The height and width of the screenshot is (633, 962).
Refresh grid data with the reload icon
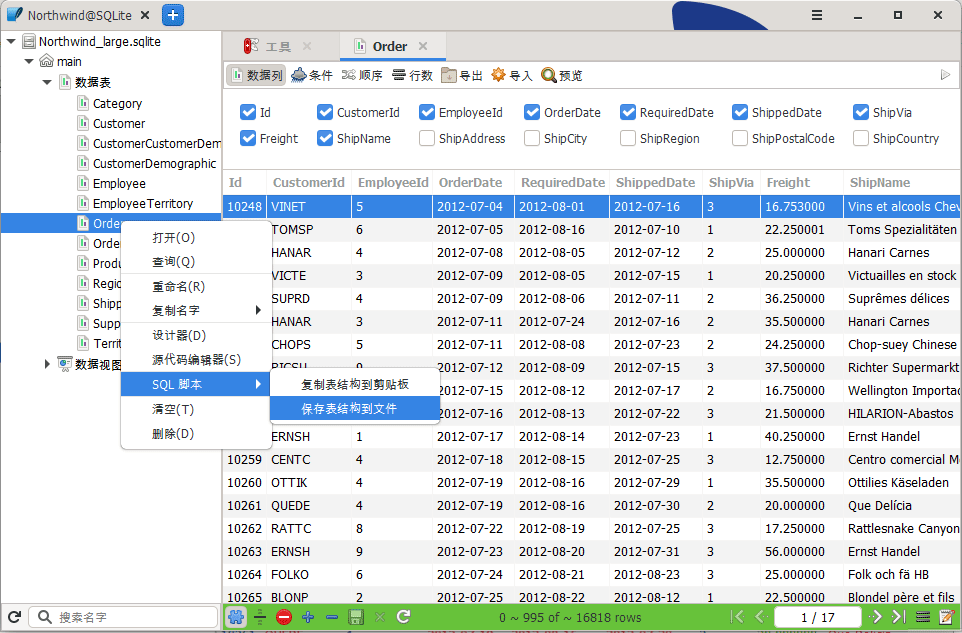pyautogui.click(x=403, y=617)
